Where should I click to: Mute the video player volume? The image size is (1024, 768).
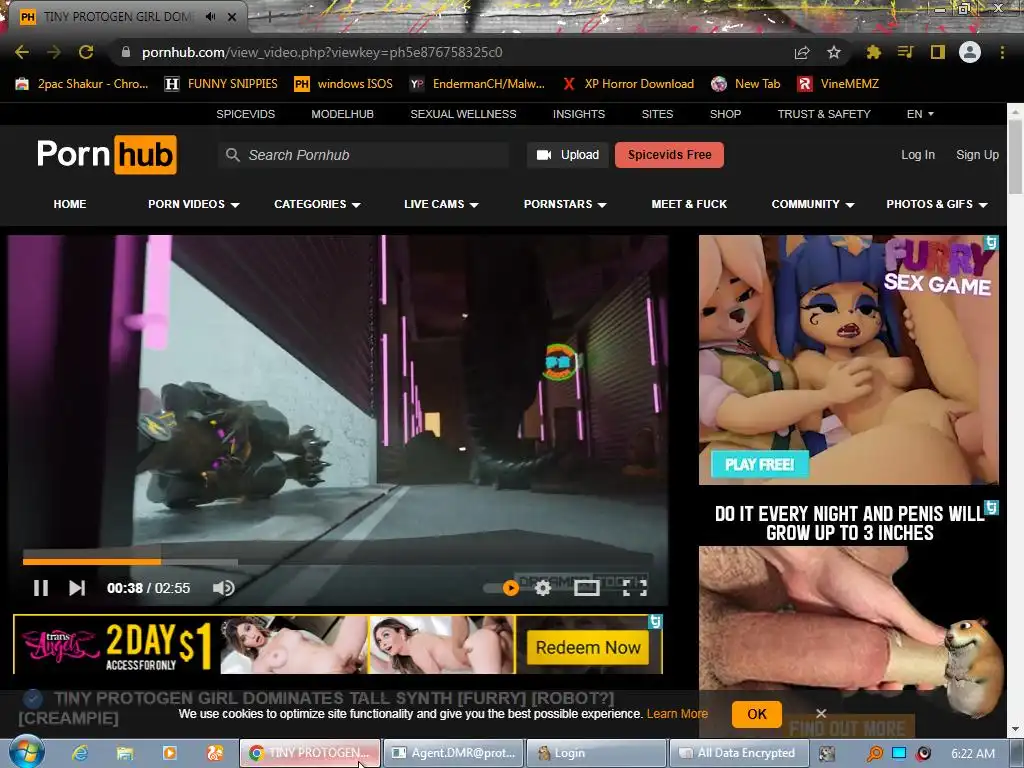tap(223, 588)
